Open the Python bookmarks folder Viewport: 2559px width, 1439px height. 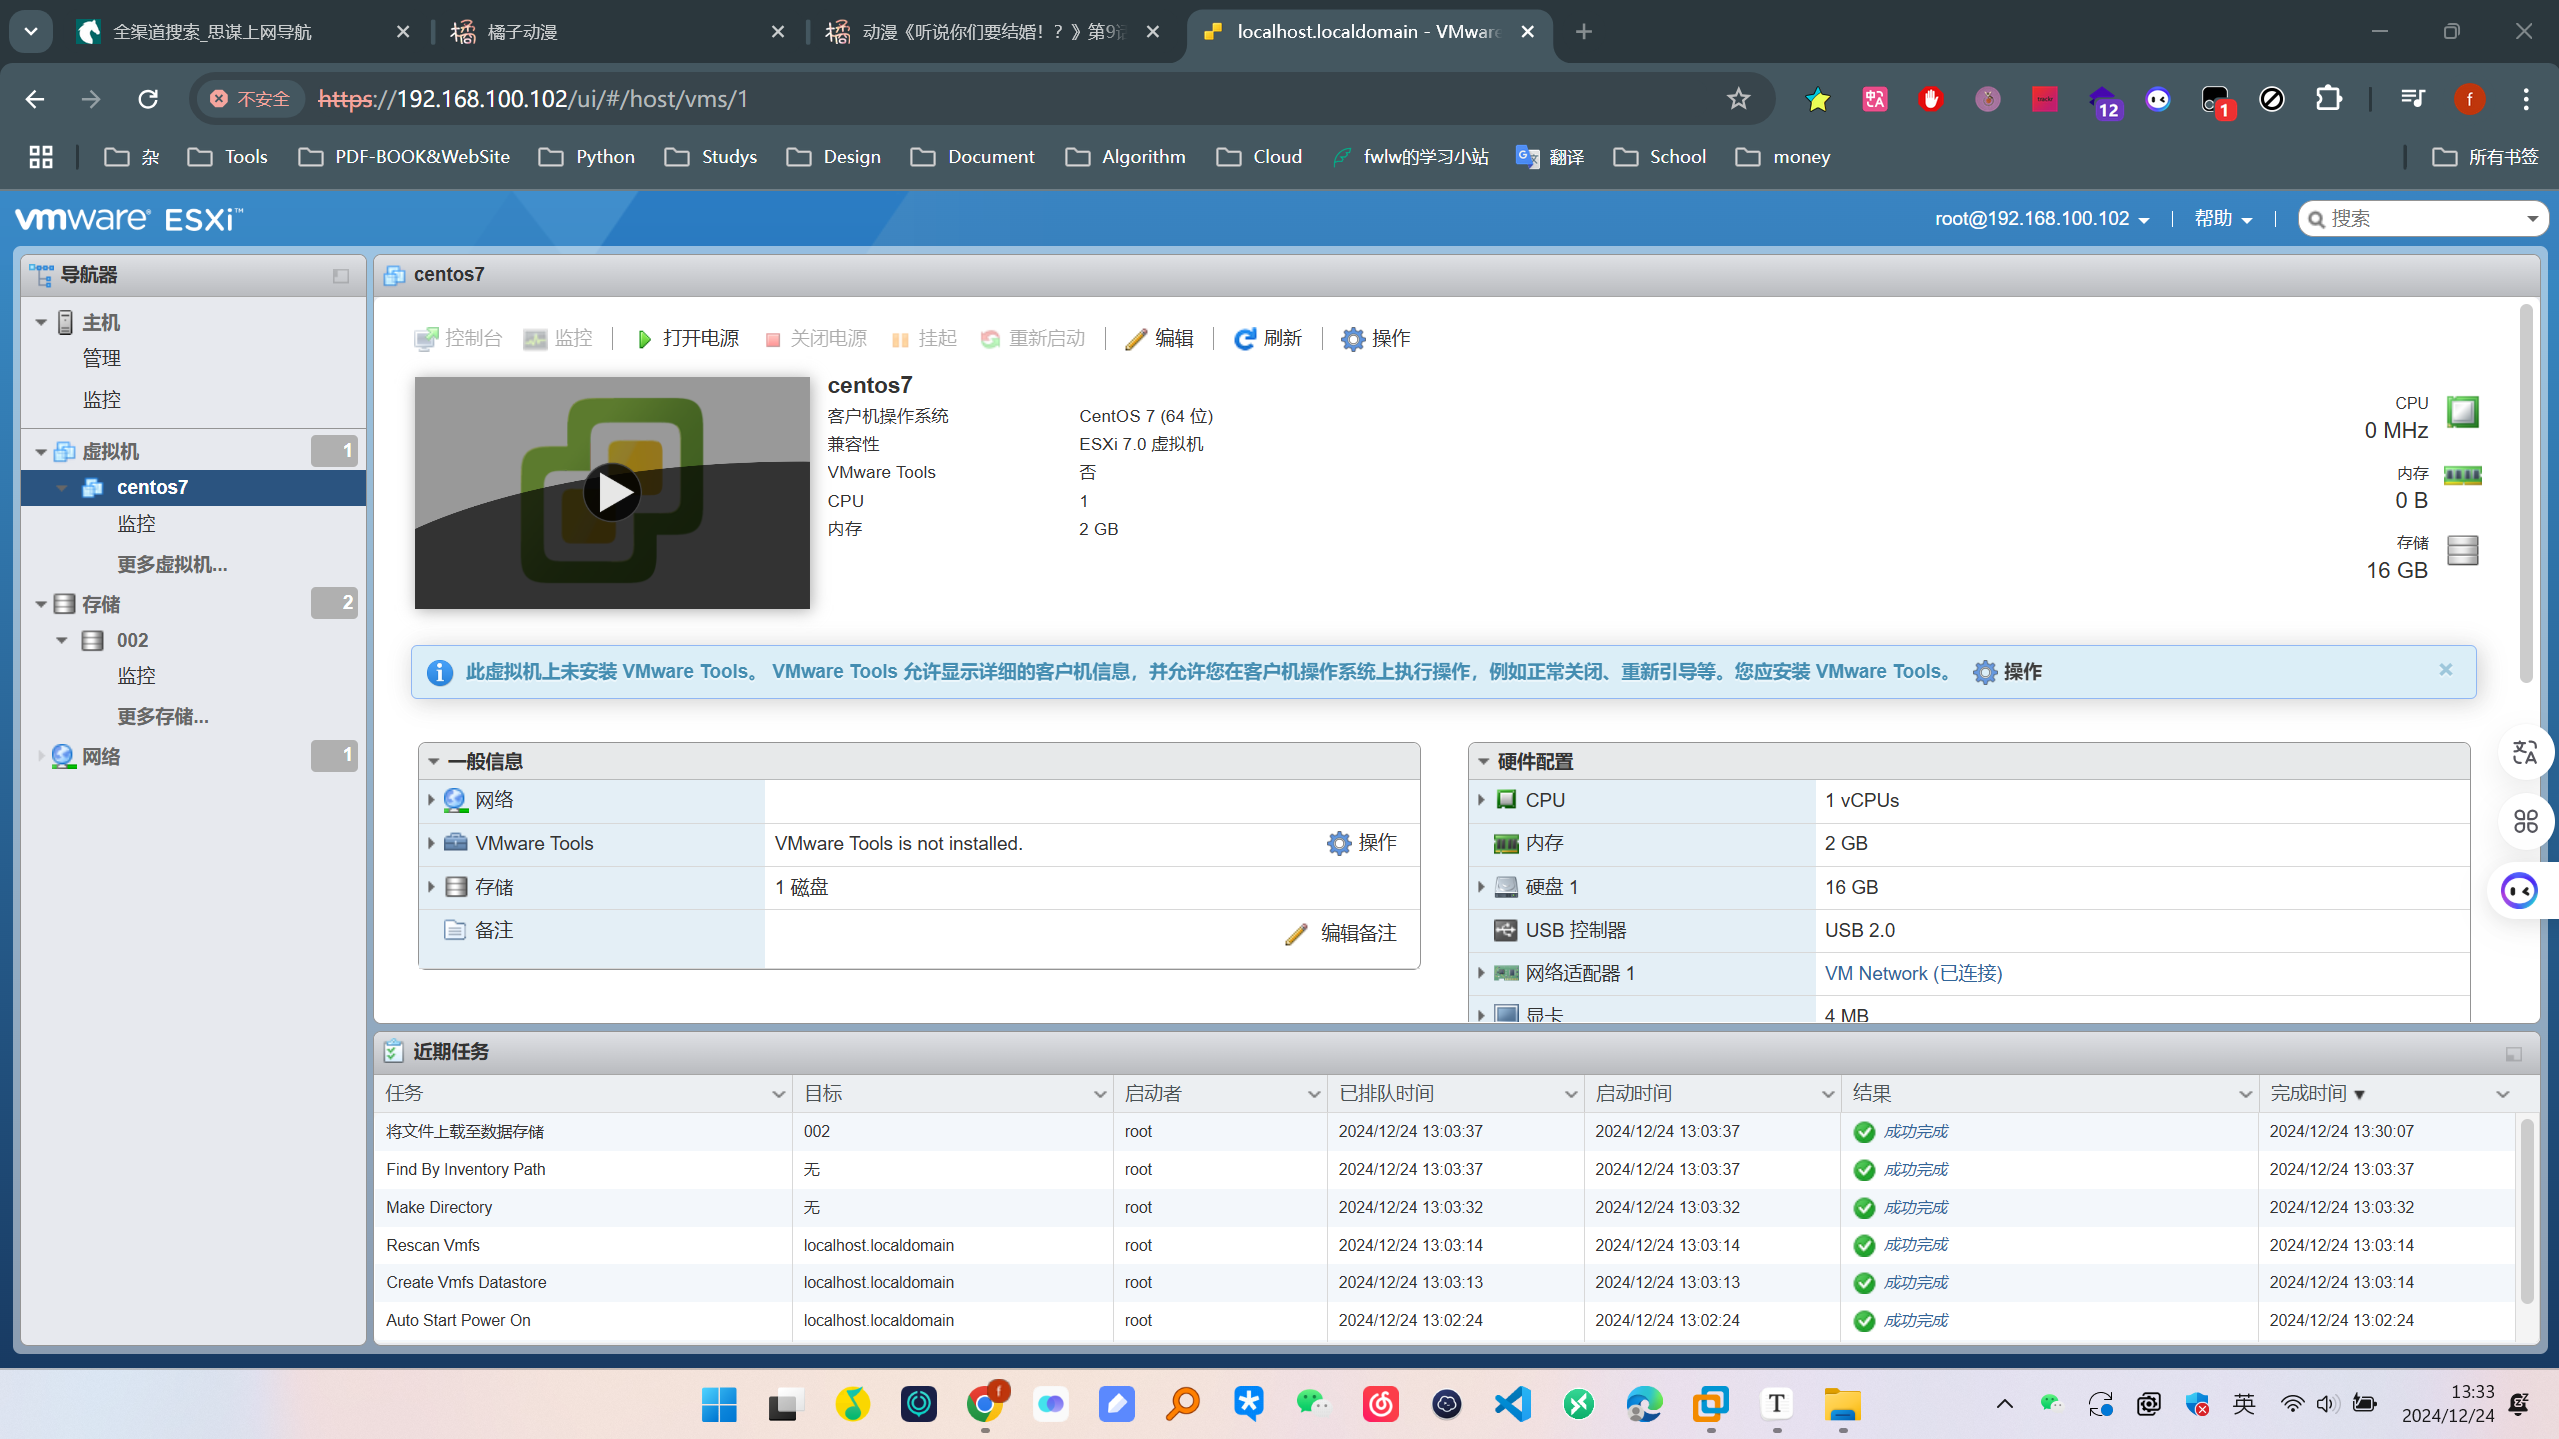(x=587, y=157)
